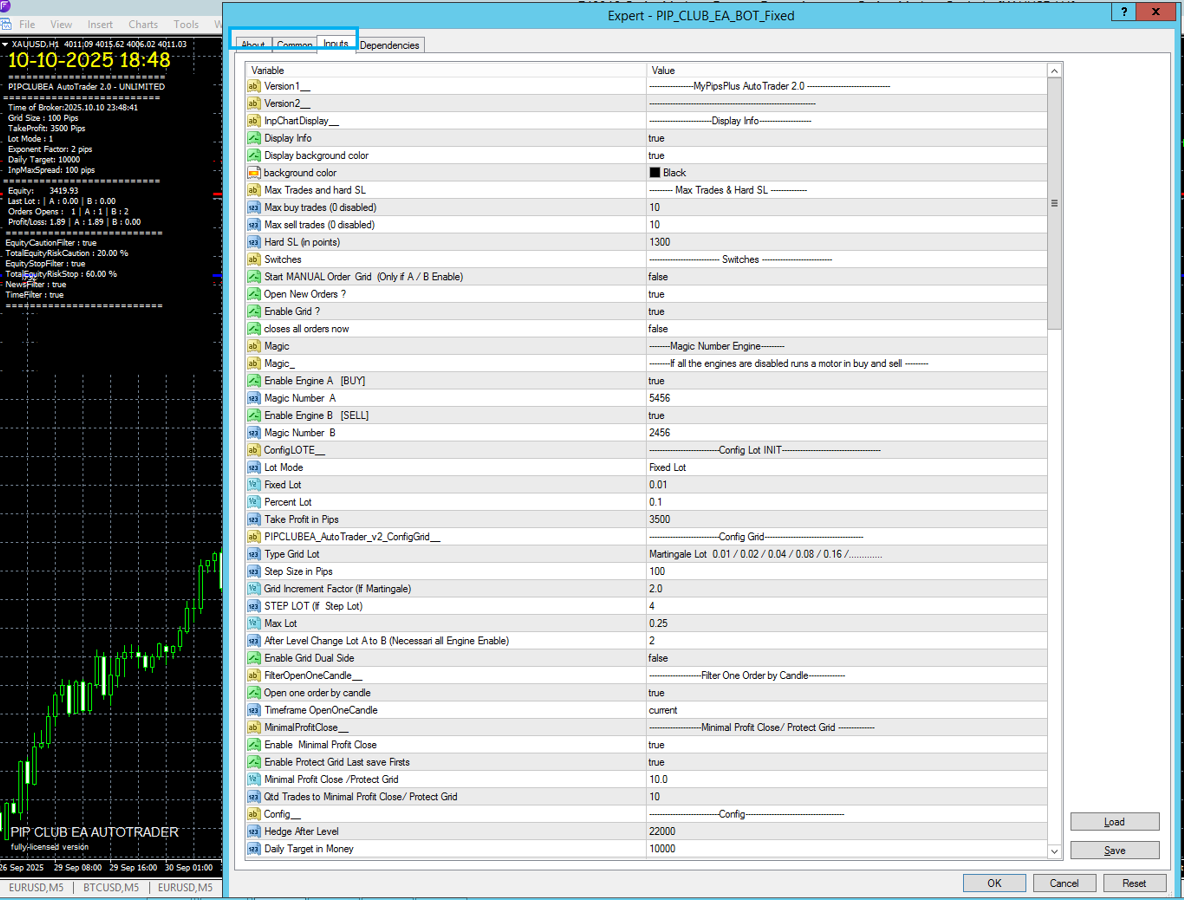Click the icon beside Version1__ variable
This screenshot has width=1184, height=900.
[x=254, y=86]
